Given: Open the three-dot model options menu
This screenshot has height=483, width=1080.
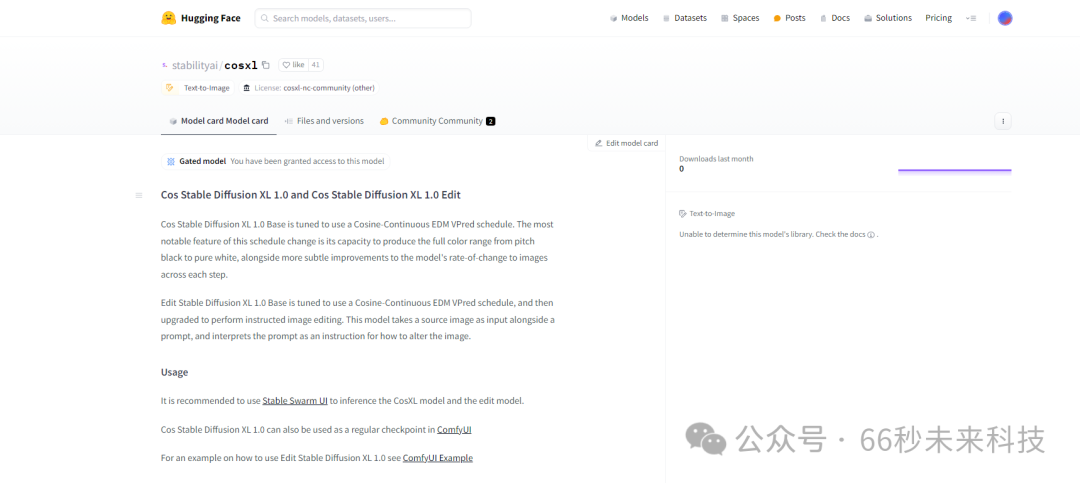Looking at the screenshot, I should [x=1003, y=121].
